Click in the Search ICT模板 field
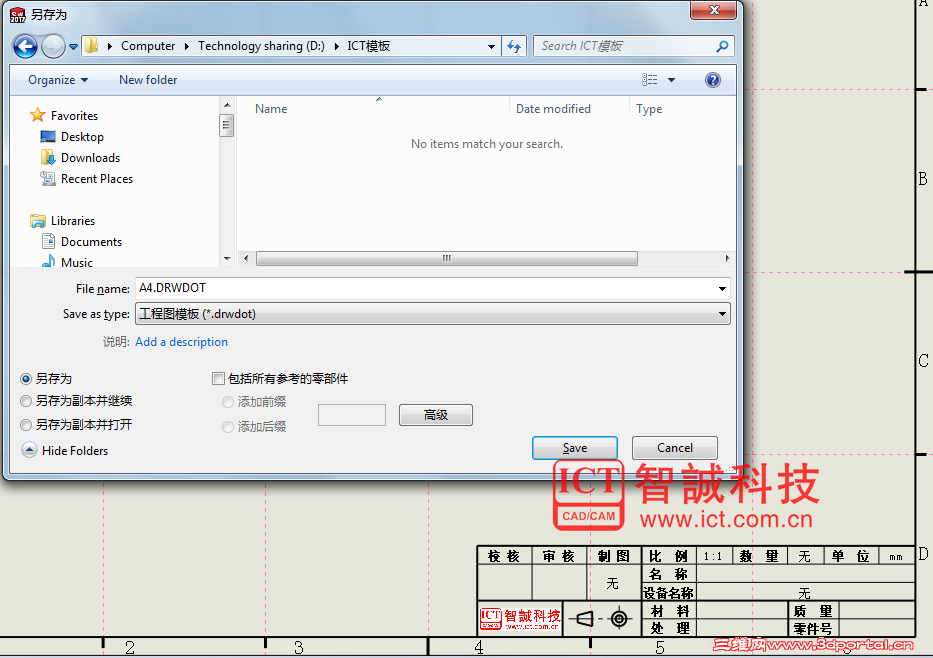This screenshot has height=658, width=933. click(625, 46)
